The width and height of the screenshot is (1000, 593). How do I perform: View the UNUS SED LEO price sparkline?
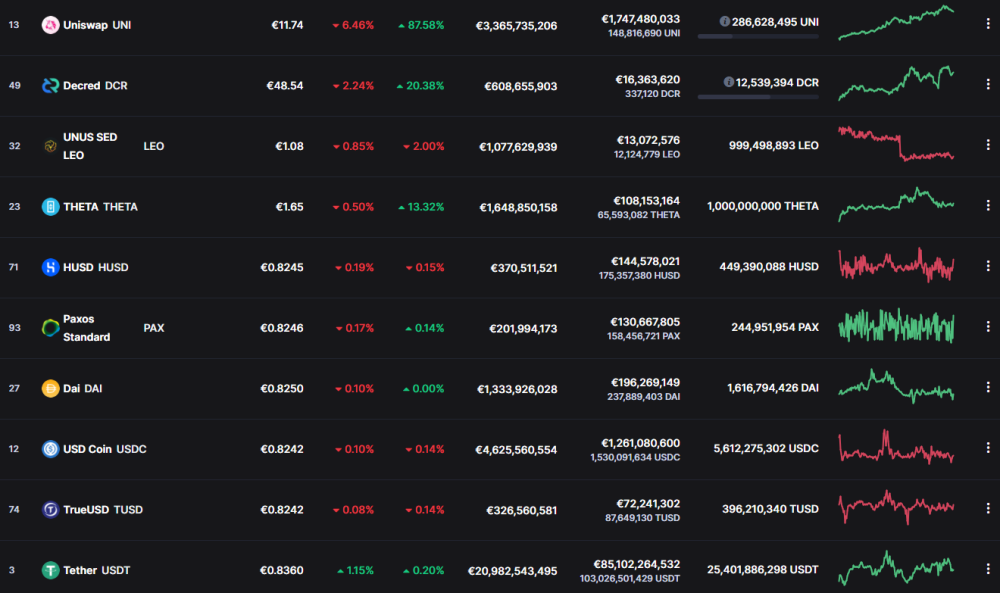[x=896, y=143]
